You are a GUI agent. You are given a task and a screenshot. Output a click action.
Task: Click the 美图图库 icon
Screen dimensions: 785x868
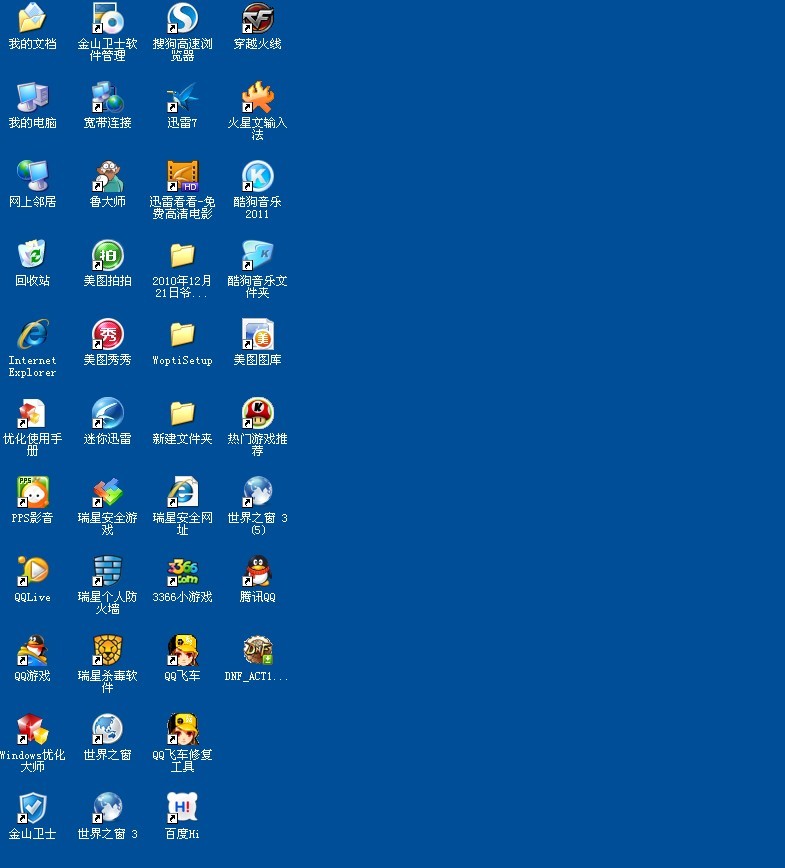[257, 334]
